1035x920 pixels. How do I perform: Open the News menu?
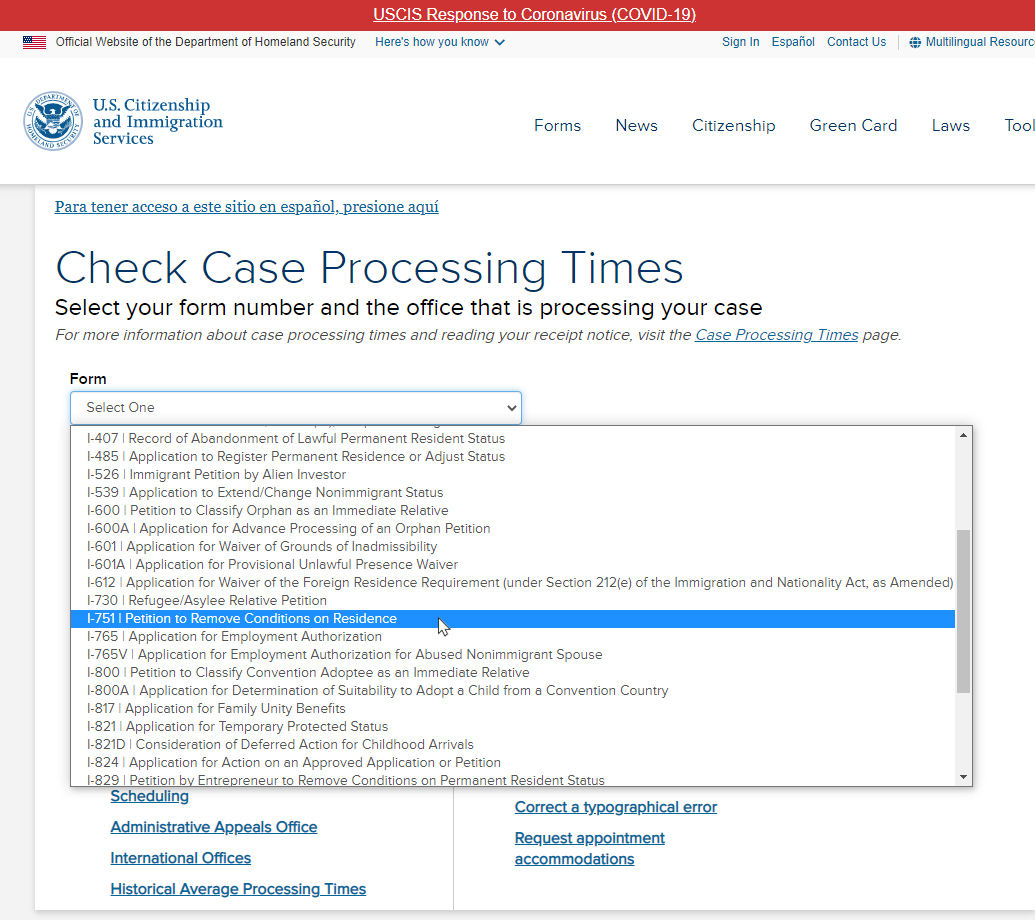pyautogui.click(x=636, y=125)
